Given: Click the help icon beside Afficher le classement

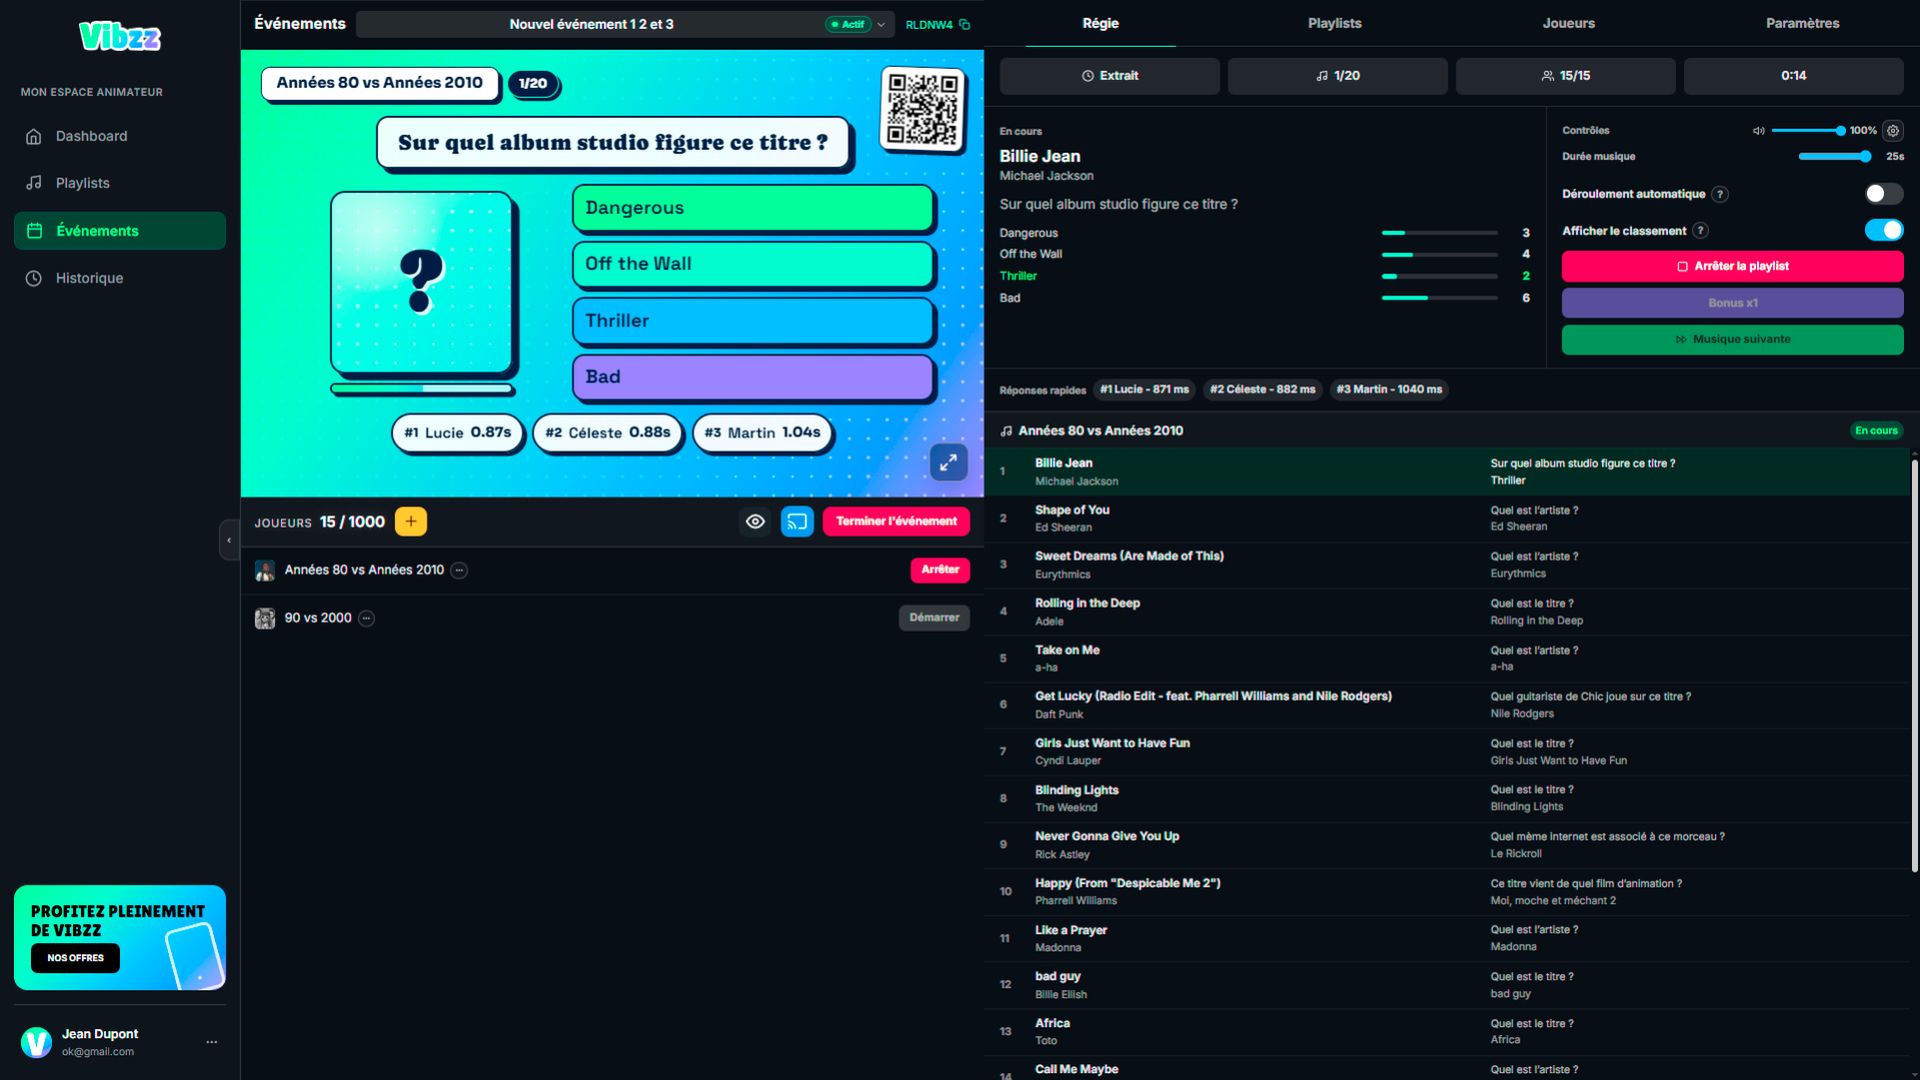Looking at the screenshot, I should tap(1700, 231).
